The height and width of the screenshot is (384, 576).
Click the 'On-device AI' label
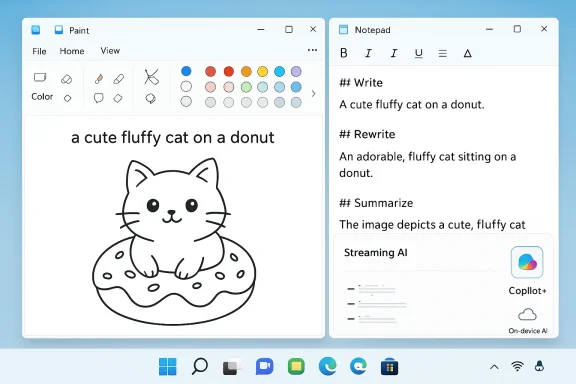(x=528, y=331)
